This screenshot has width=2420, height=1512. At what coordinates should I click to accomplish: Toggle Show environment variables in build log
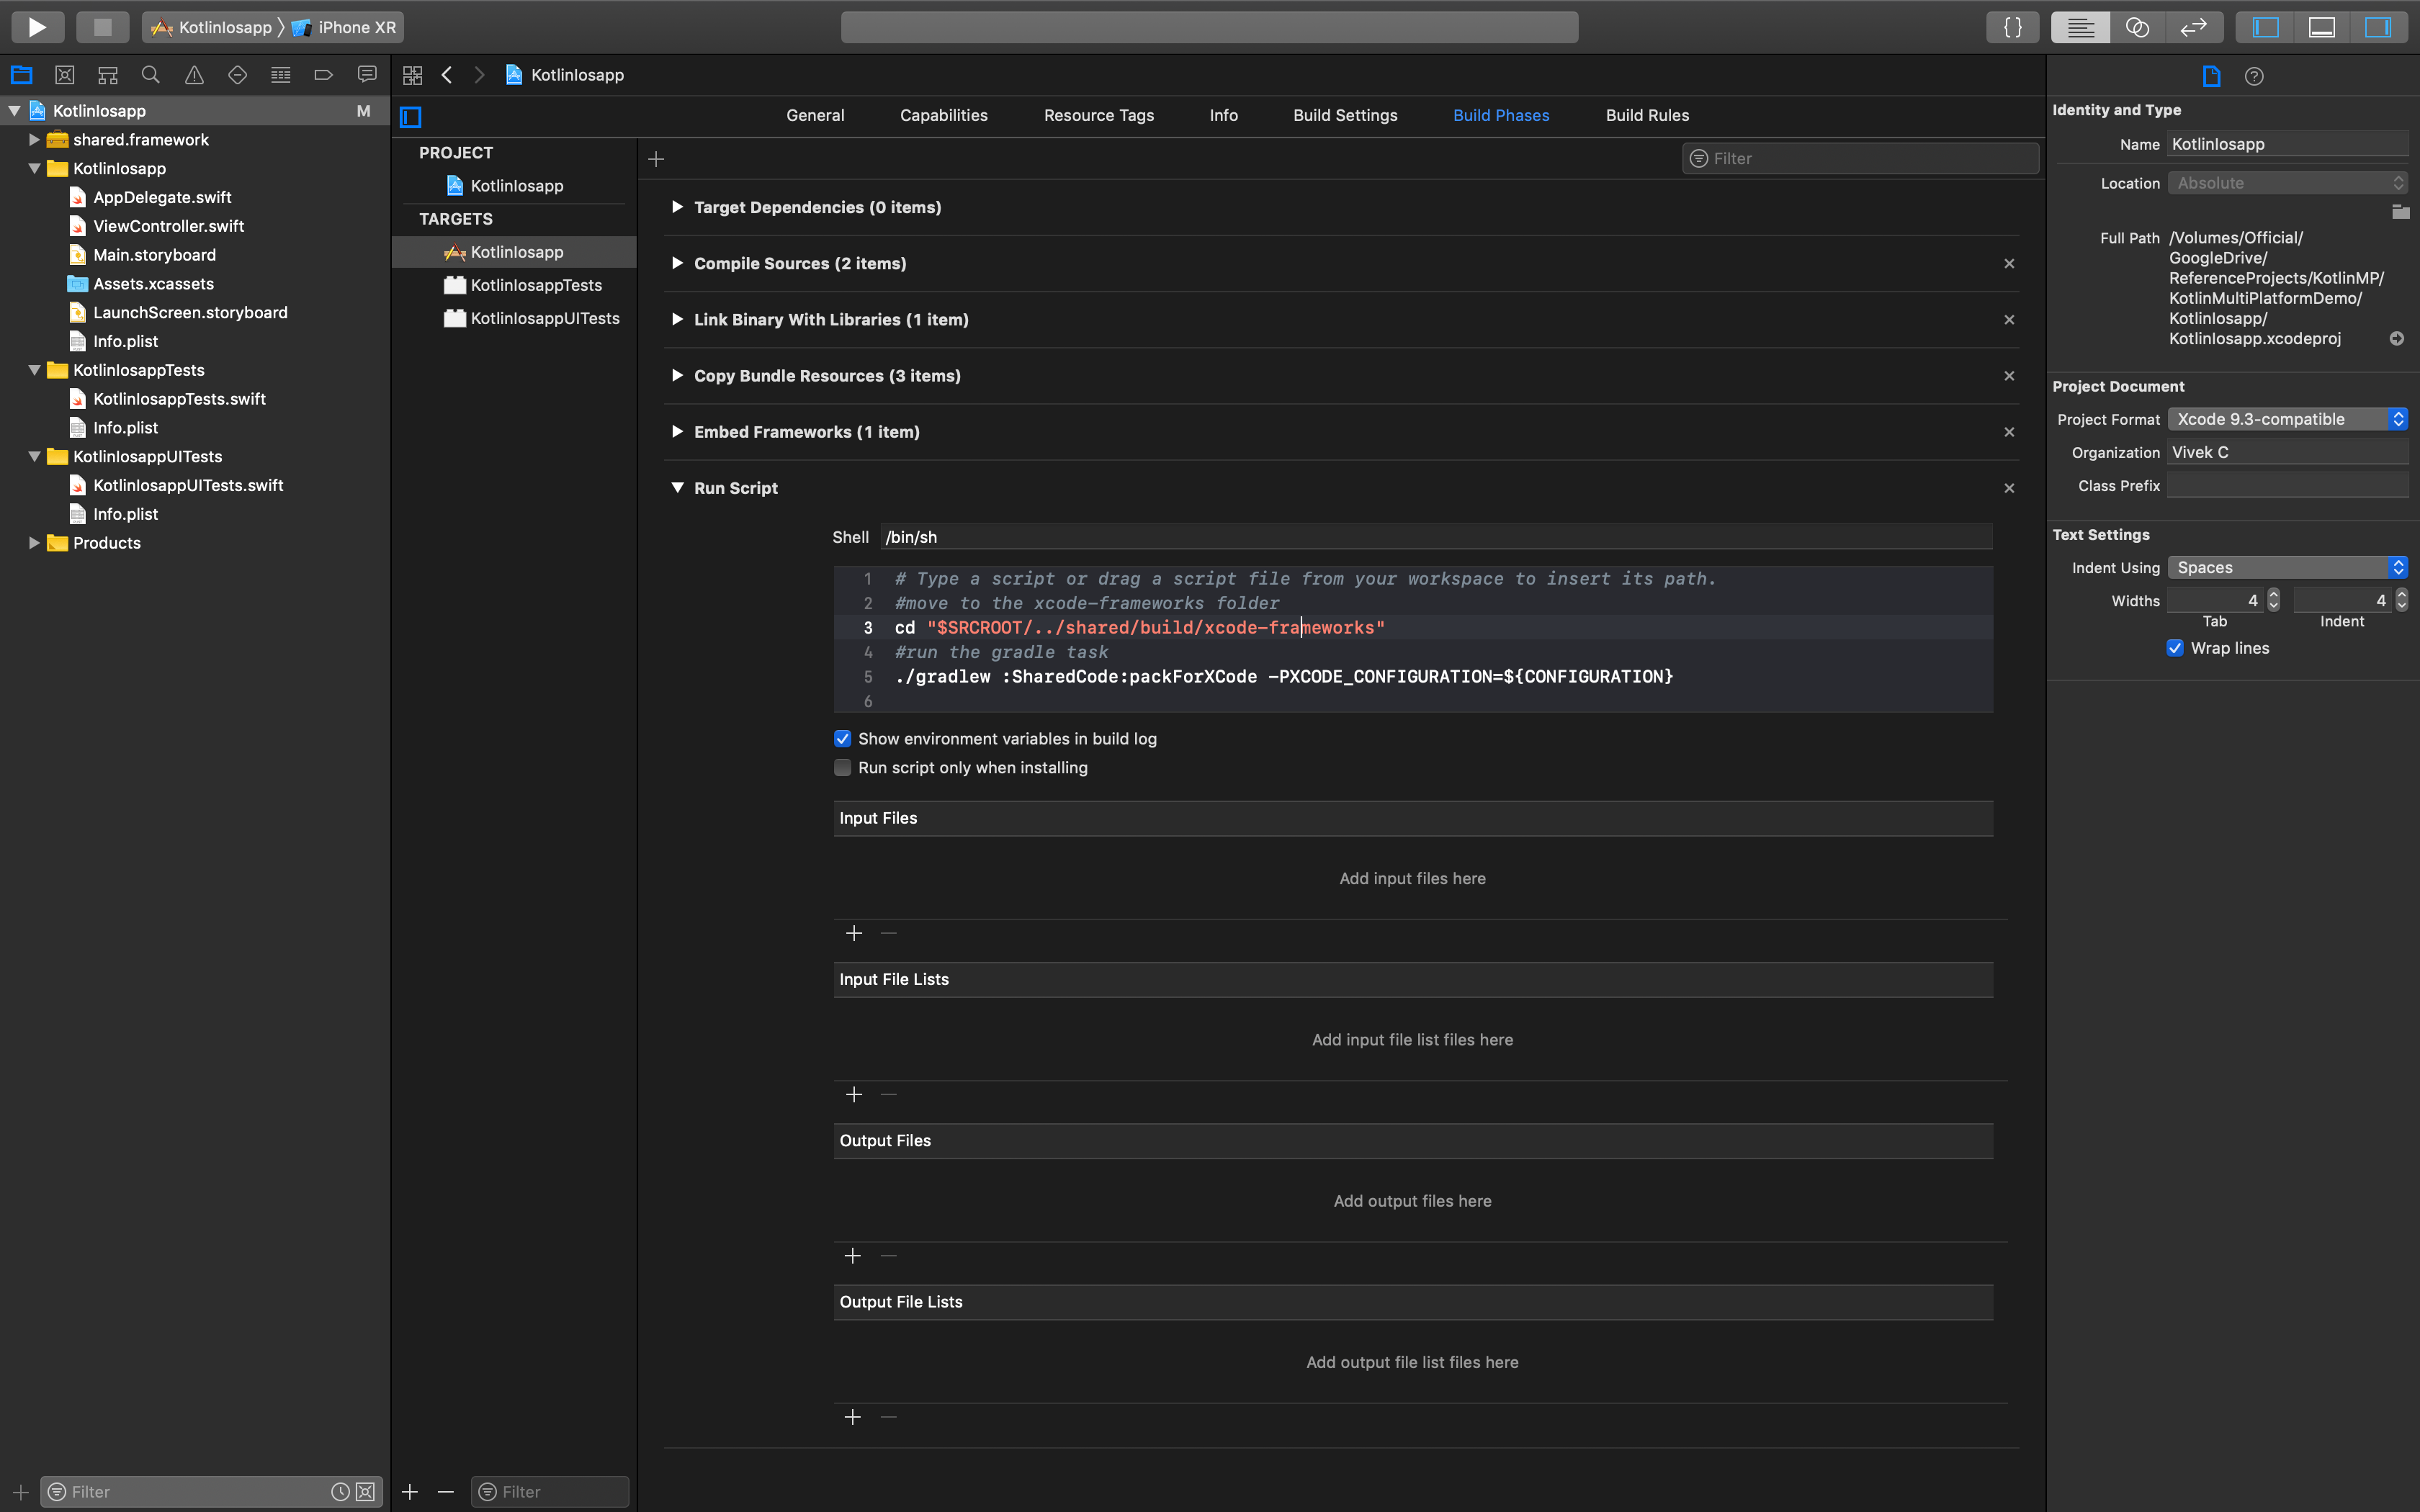[x=842, y=739]
